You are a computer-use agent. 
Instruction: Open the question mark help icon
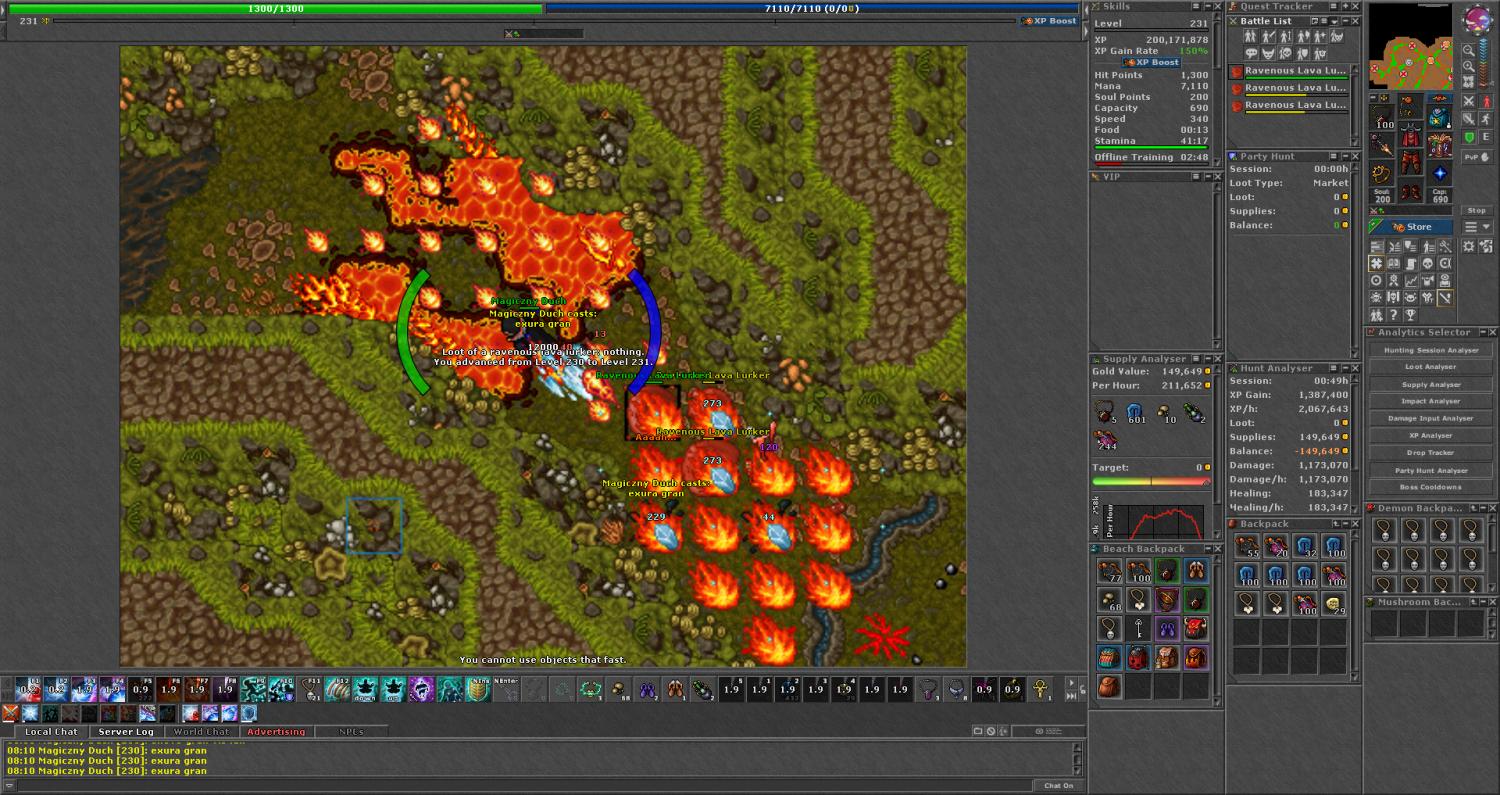click(1393, 315)
